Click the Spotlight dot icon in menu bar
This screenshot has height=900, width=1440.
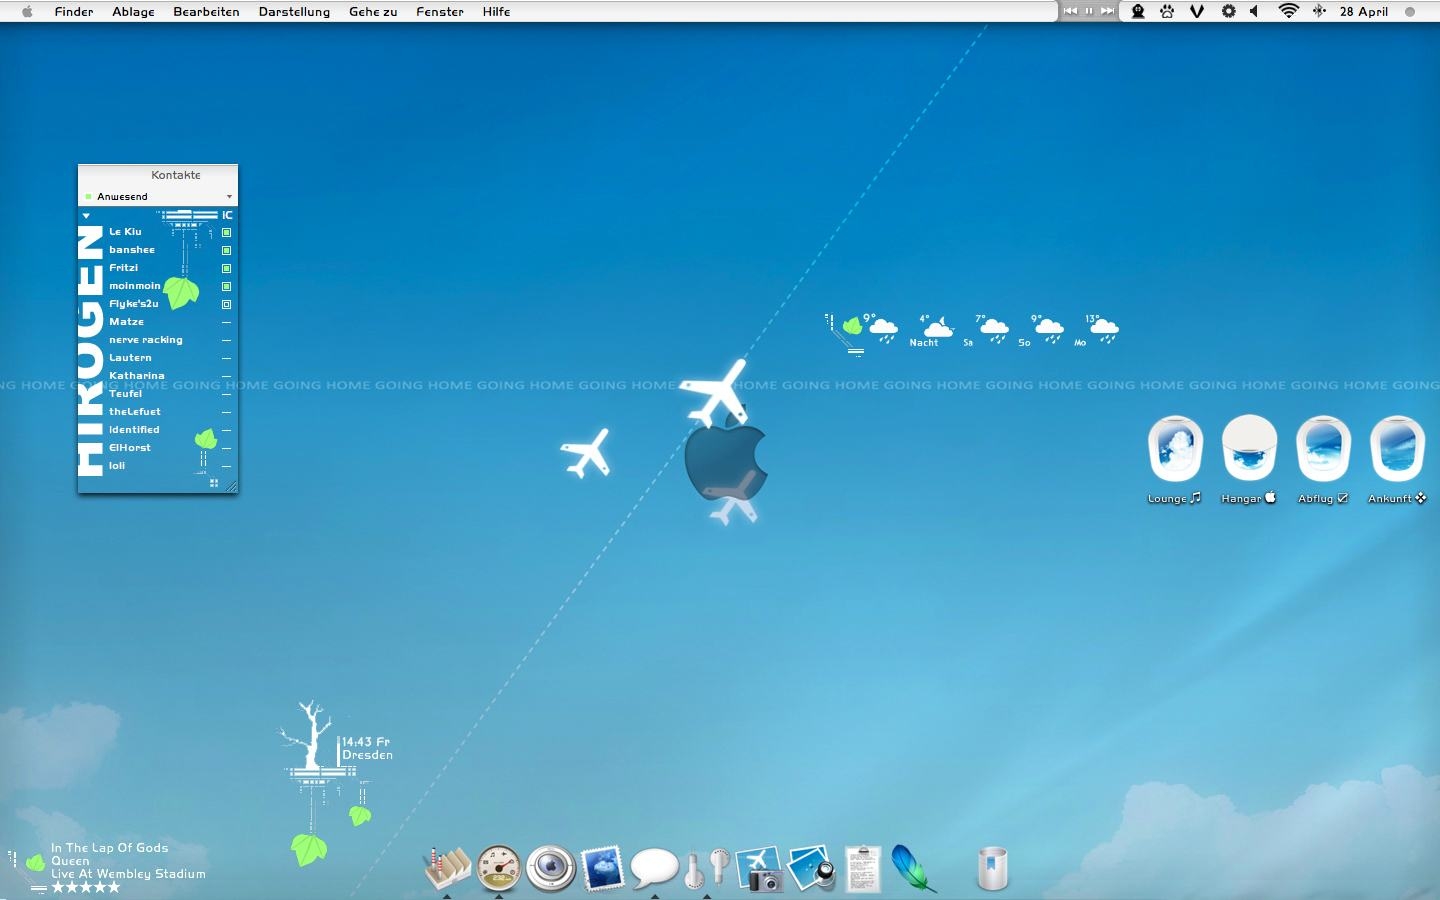[x=1410, y=12]
